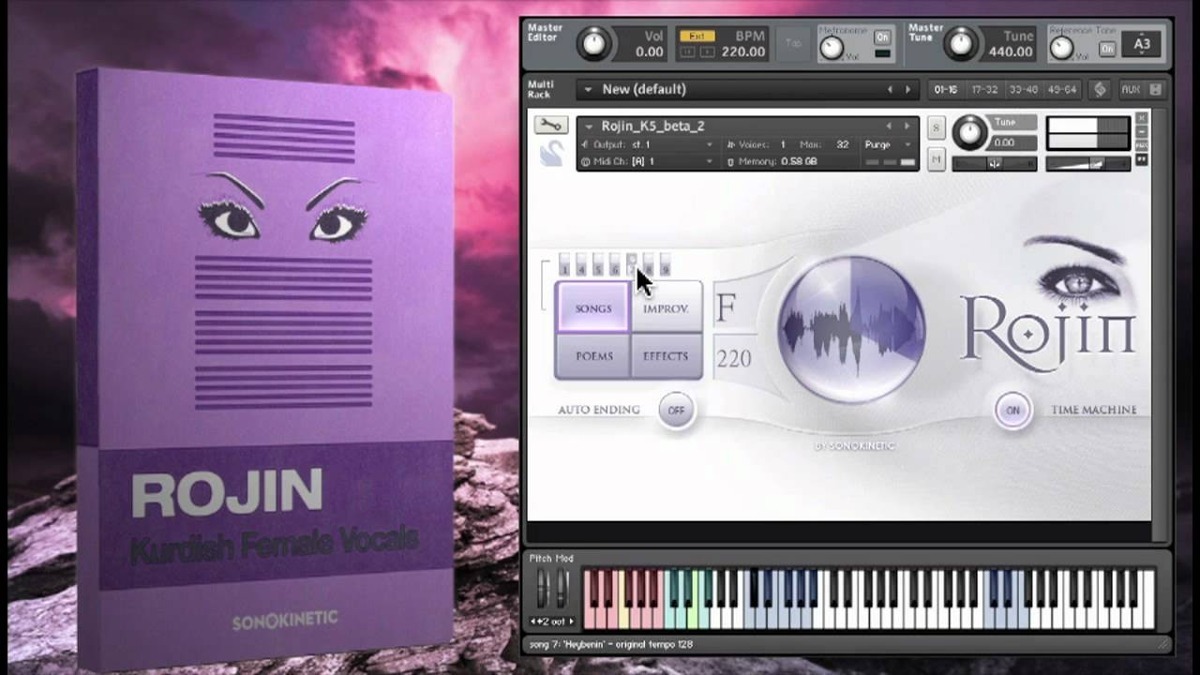Mute the instrument with M button
The width and height of the screenshot is (1200, 675).
(936, 159)
